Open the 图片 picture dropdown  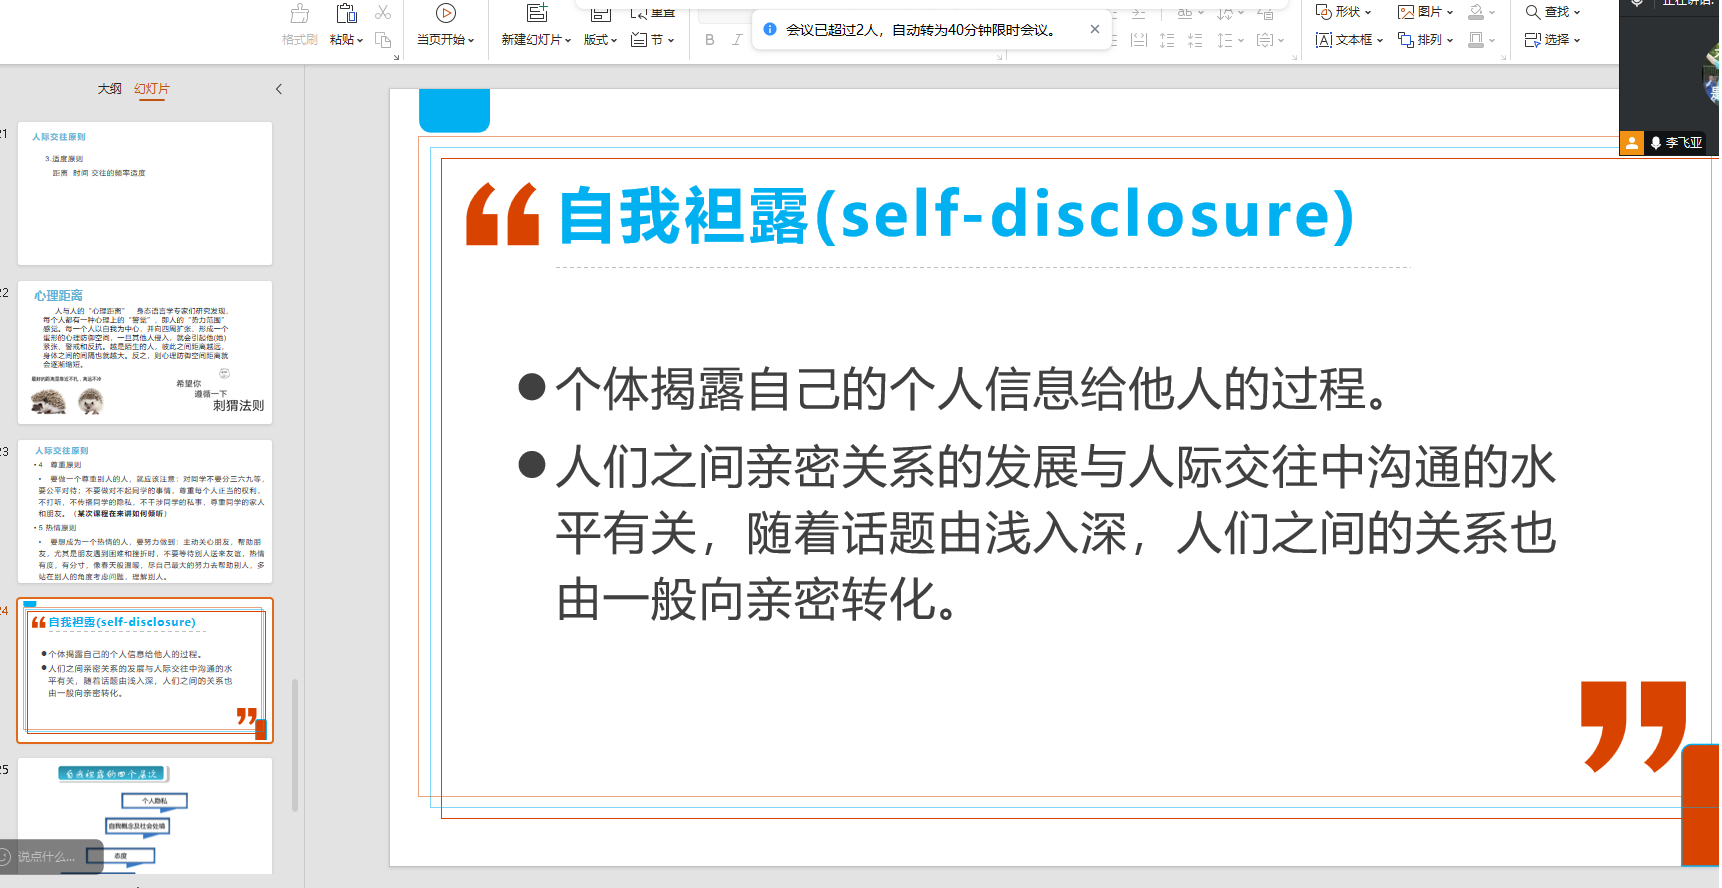click(1426, 12)
